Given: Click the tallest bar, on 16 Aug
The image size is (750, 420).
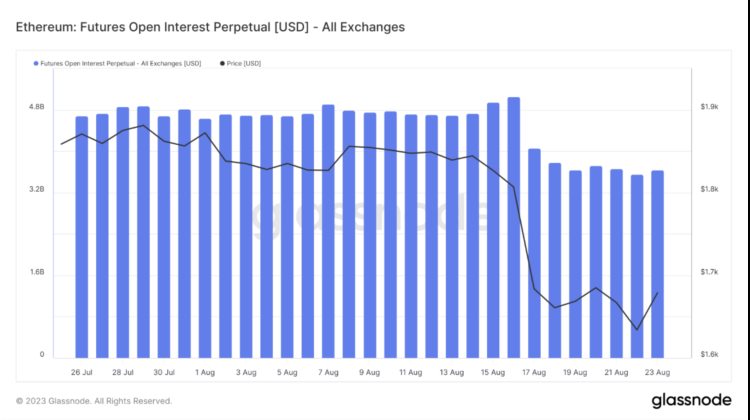Looking at the screenshot, I should pyautogui.click(x=513, y=227).
